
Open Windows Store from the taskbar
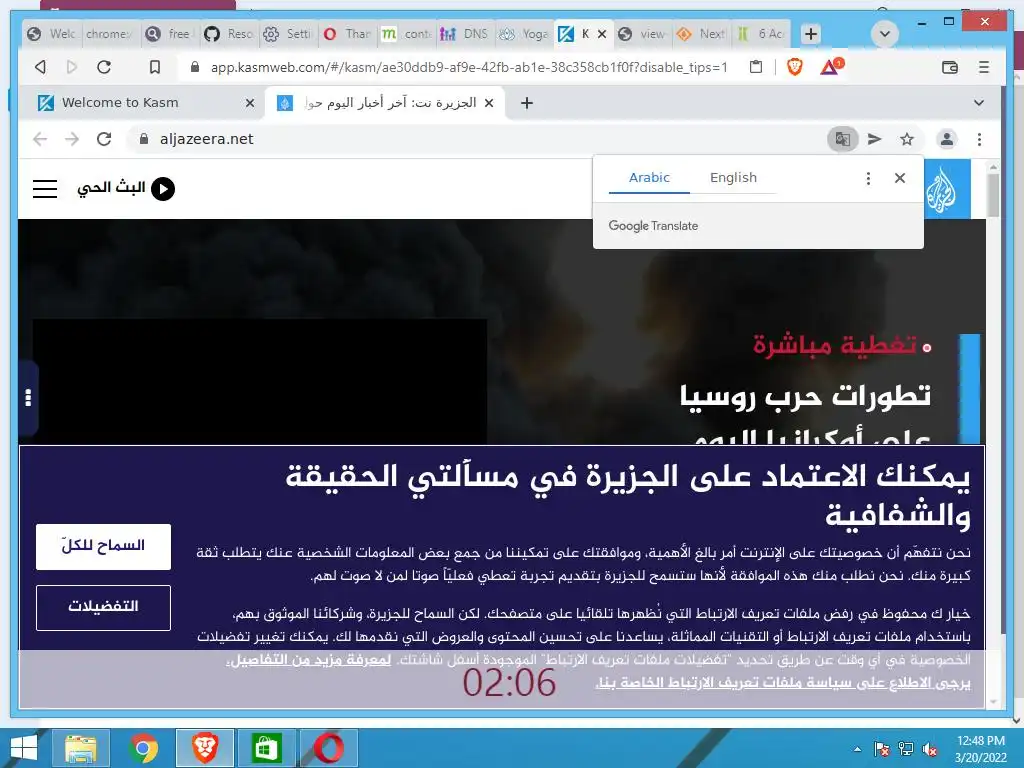(x=266, y=748)
